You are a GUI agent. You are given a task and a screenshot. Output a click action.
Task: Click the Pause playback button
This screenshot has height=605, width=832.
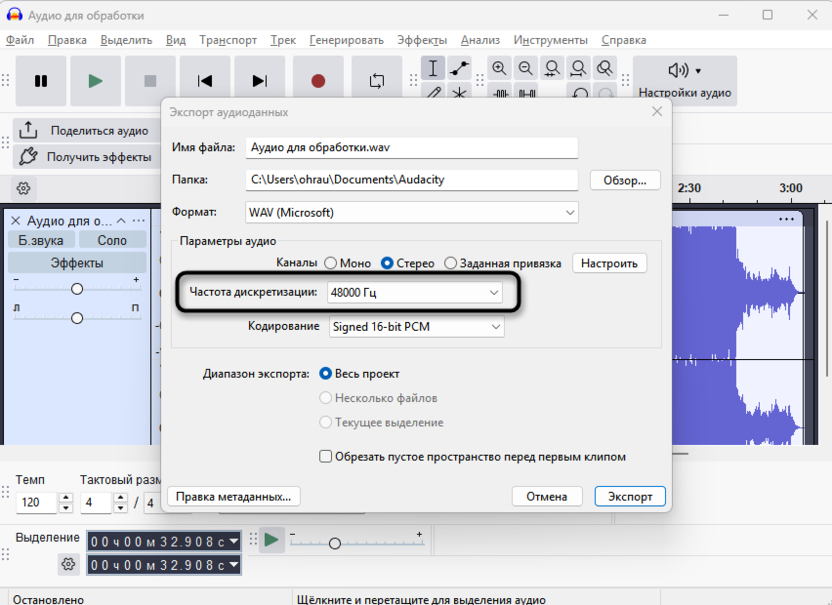point(41,81)
